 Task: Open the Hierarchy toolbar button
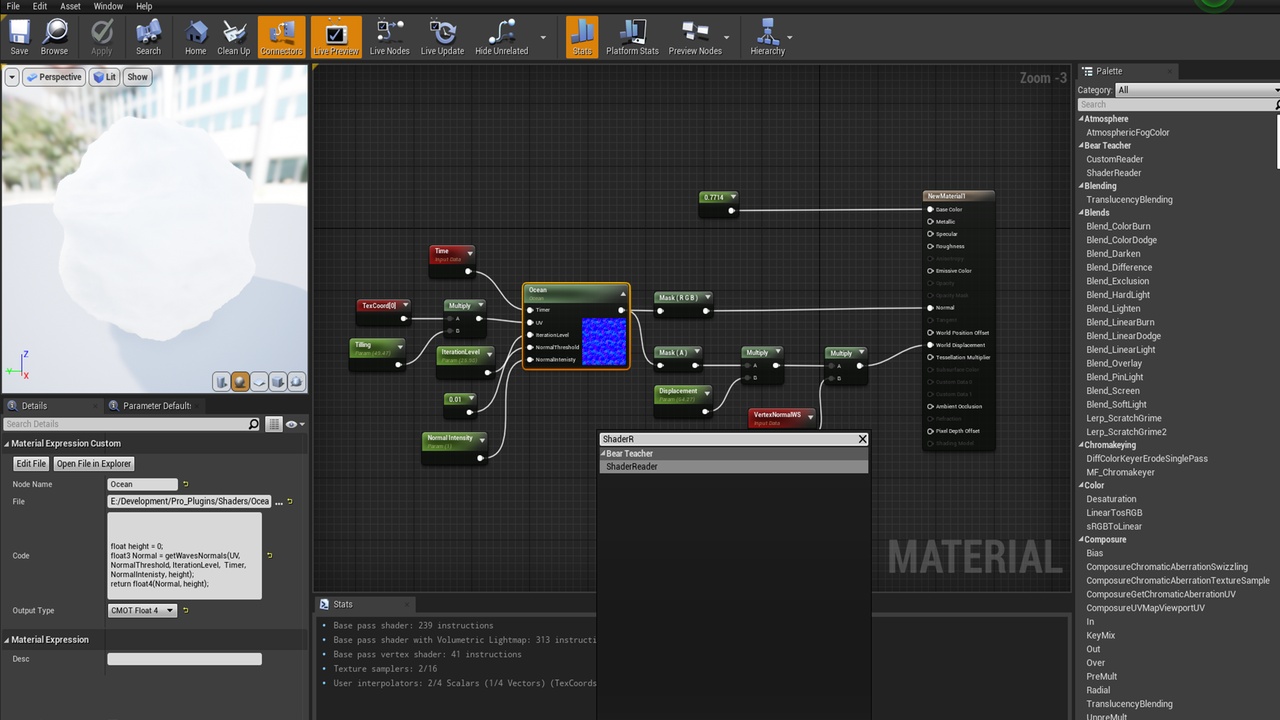(x=767, y=37)
